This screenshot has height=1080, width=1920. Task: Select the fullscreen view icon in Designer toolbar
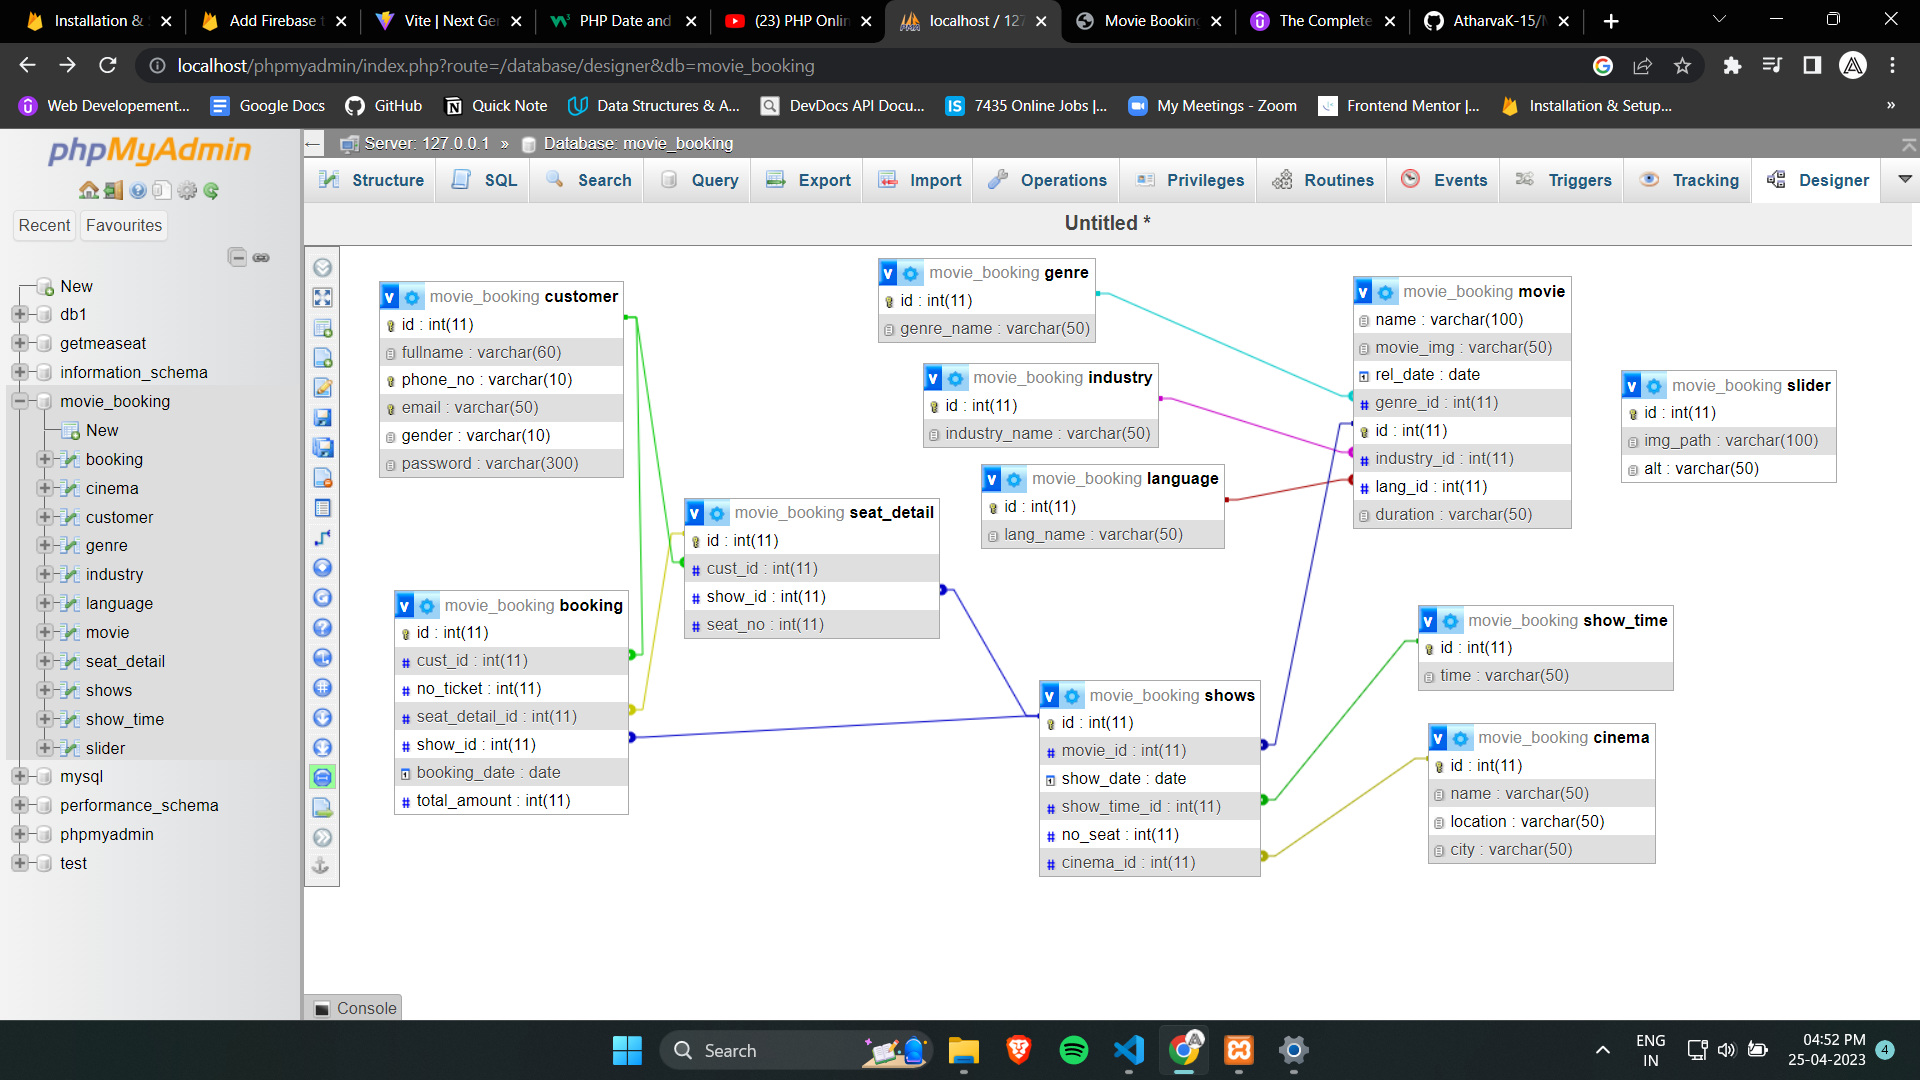tap(322, 297)
